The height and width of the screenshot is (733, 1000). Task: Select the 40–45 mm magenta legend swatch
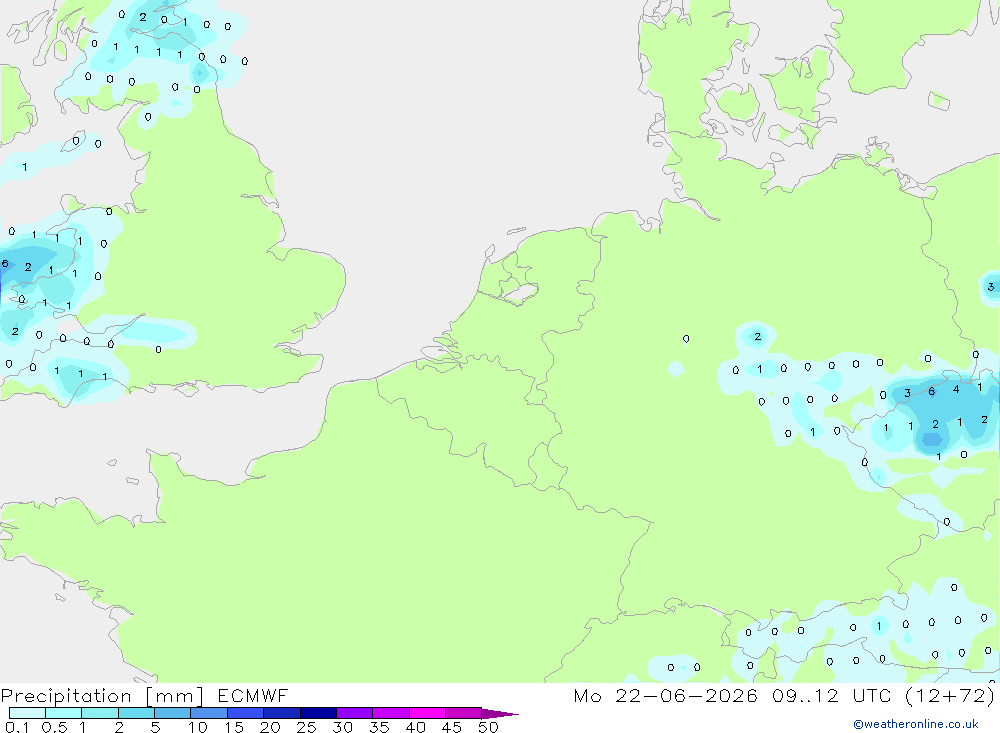(427, 713)
